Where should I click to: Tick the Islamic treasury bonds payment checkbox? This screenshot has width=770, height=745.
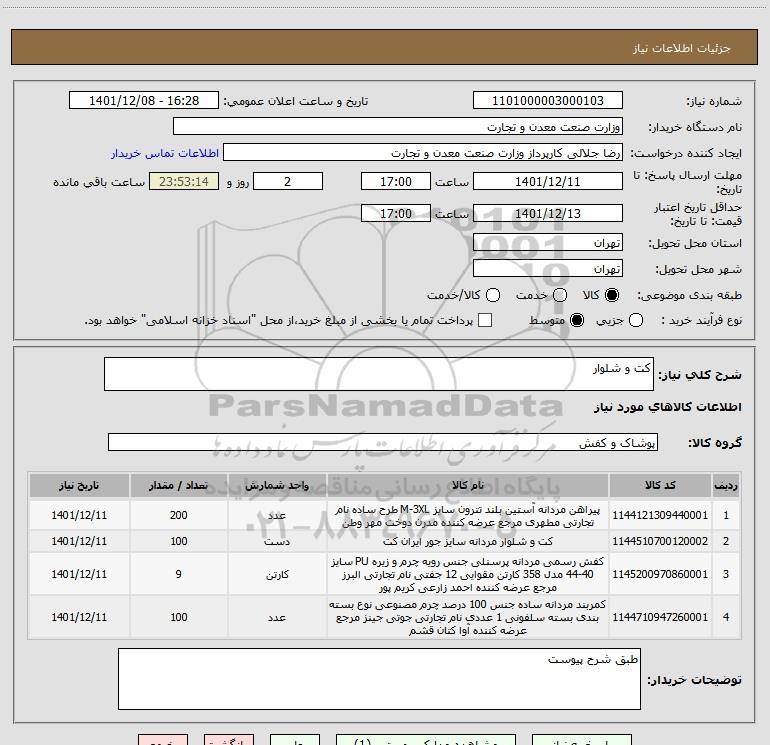click(485, 320)
